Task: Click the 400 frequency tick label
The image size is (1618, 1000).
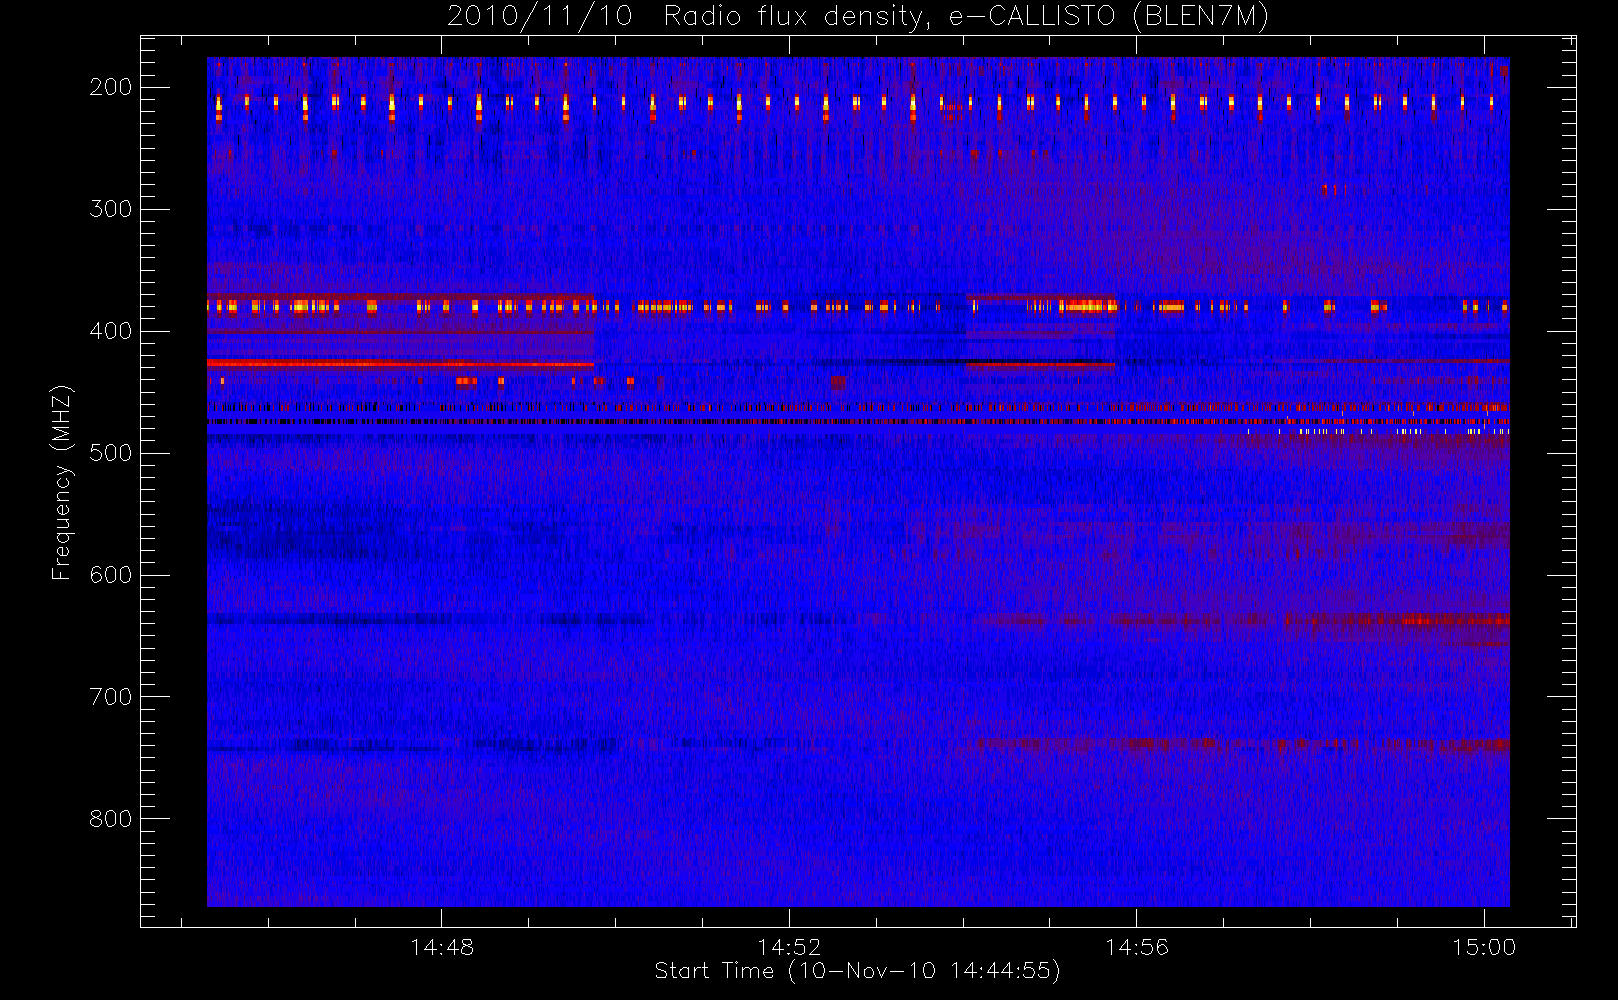Action: click(x=111, y=331)
